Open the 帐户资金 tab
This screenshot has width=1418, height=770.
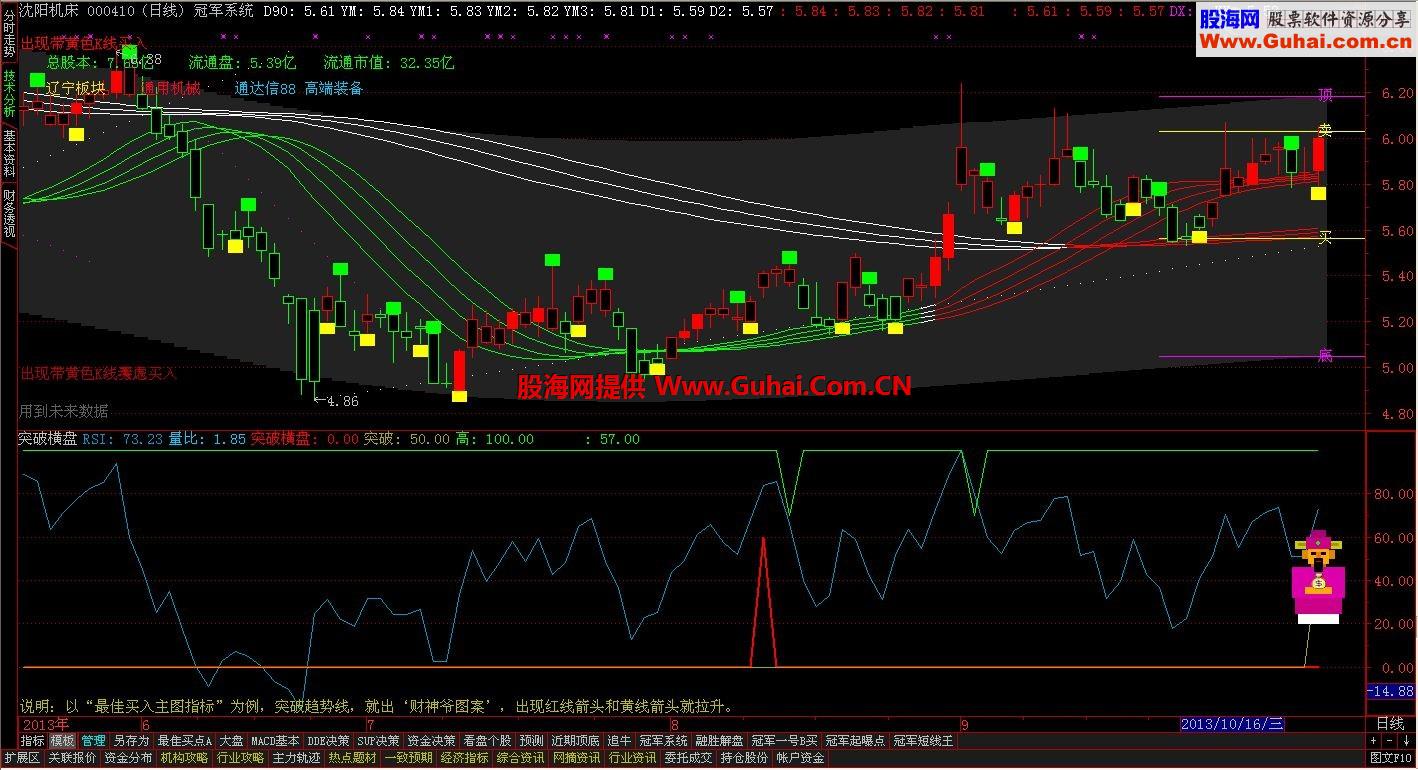coord(800,758)
